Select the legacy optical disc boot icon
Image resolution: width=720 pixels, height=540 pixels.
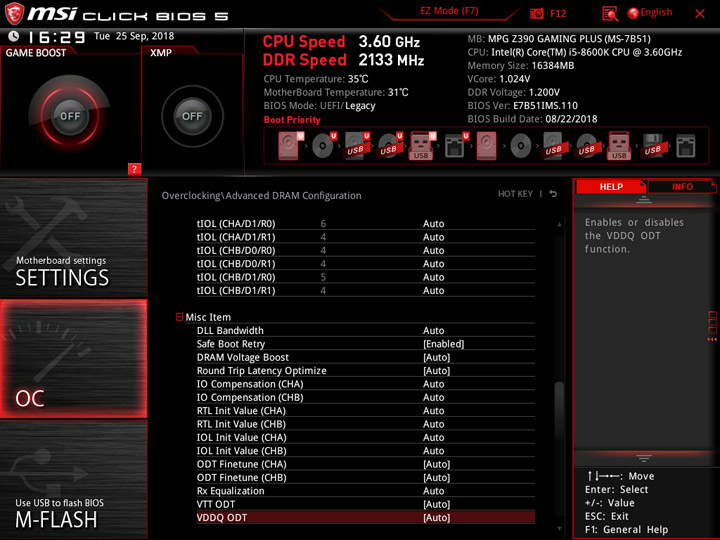click(x=521, y=146)
